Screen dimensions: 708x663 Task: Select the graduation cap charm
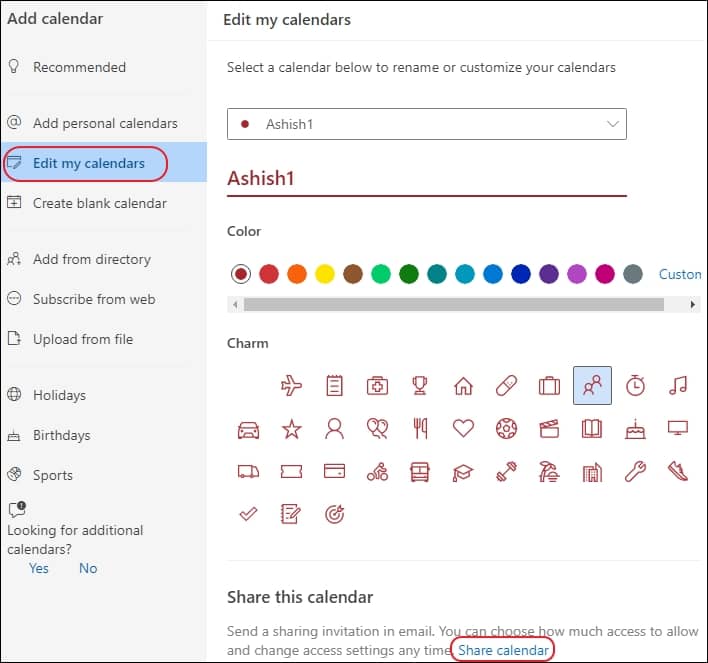463,472
